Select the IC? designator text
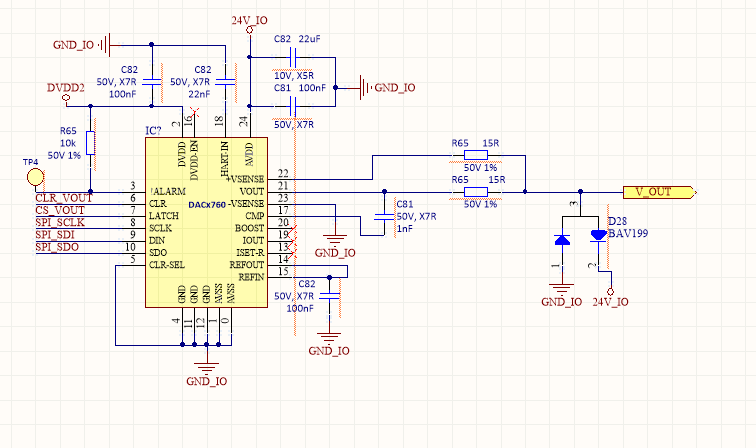The image size is (756, 448). [153, 131]
